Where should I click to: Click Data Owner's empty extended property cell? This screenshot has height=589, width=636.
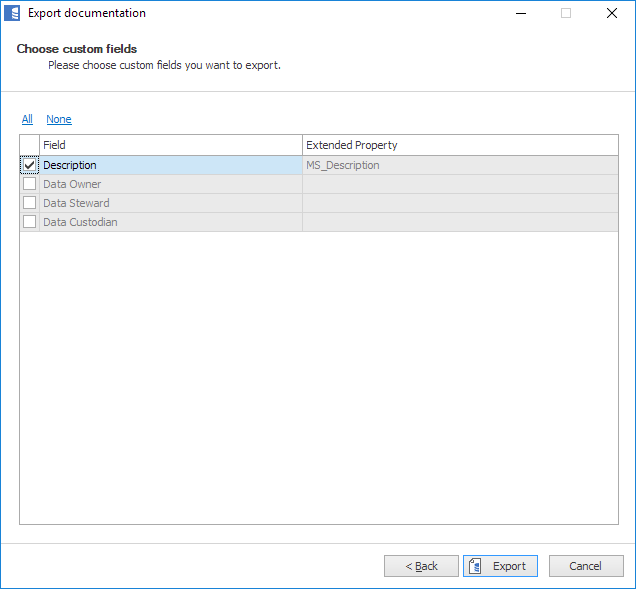coord(460,184)
